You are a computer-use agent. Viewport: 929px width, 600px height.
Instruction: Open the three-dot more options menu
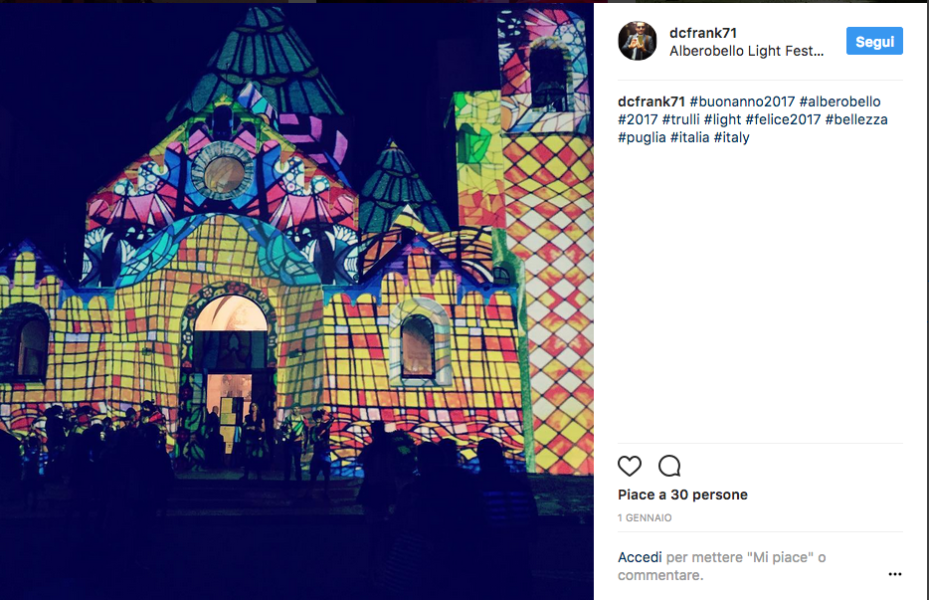(895, 574)
